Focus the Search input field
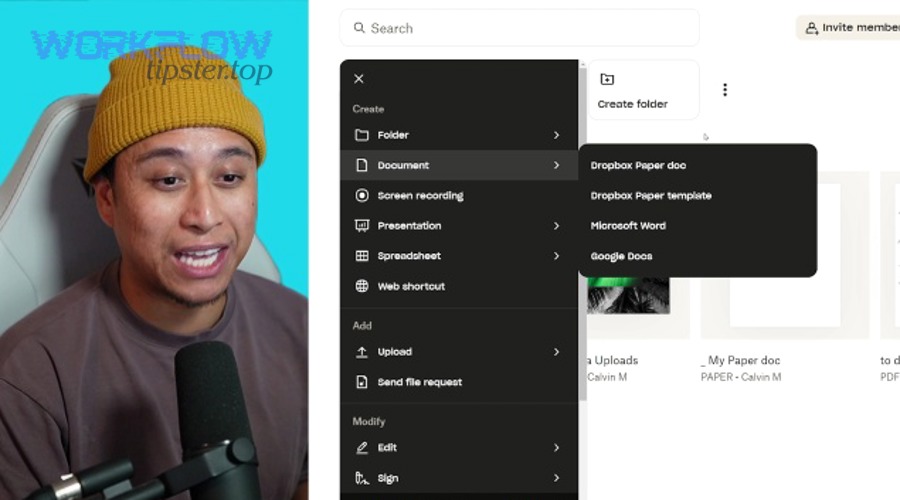 pos(520,28)
